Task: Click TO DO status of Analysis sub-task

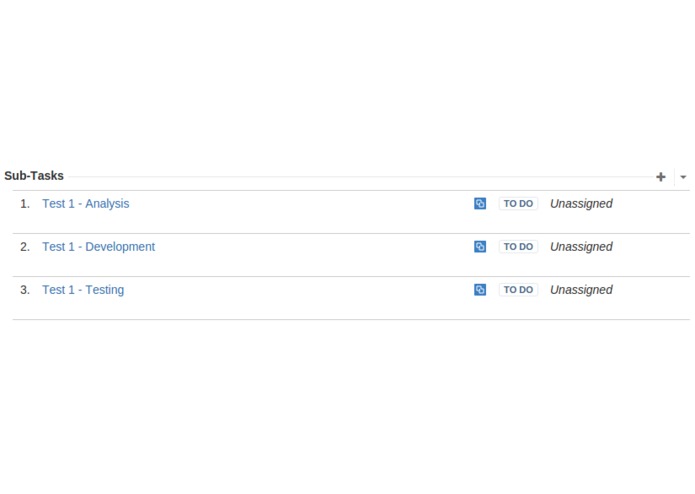Action: pos(518,203)
